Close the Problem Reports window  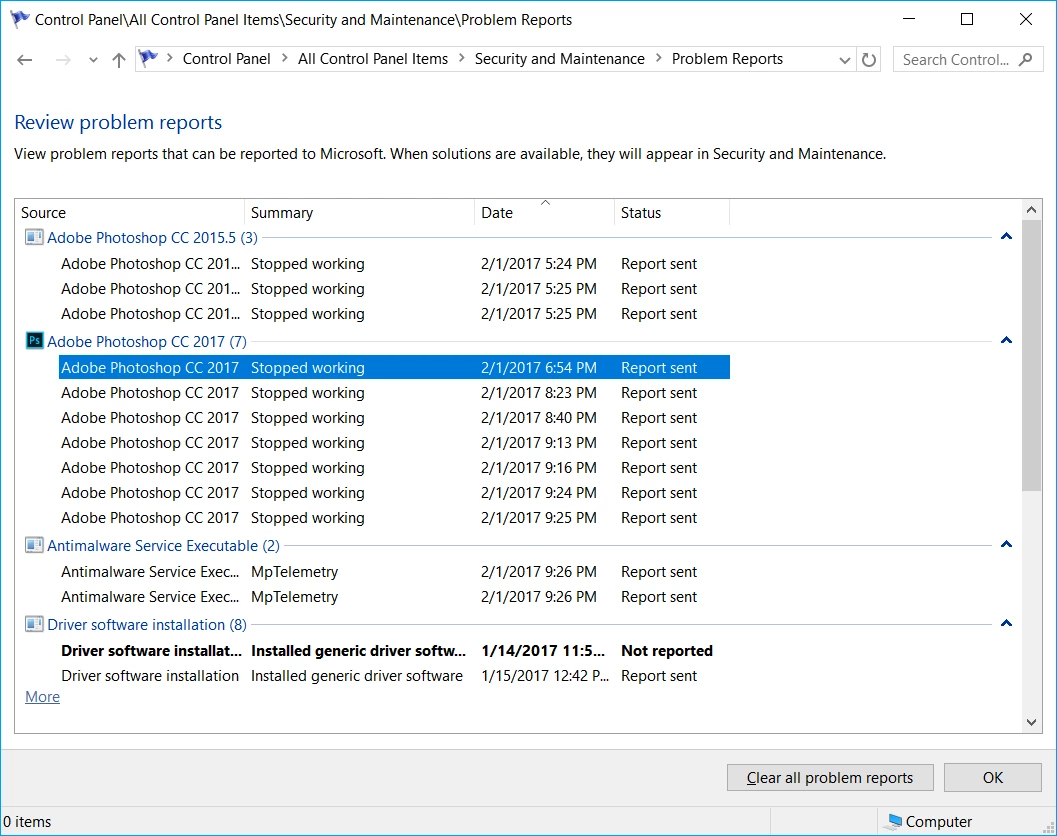[x=1025, y=20]
